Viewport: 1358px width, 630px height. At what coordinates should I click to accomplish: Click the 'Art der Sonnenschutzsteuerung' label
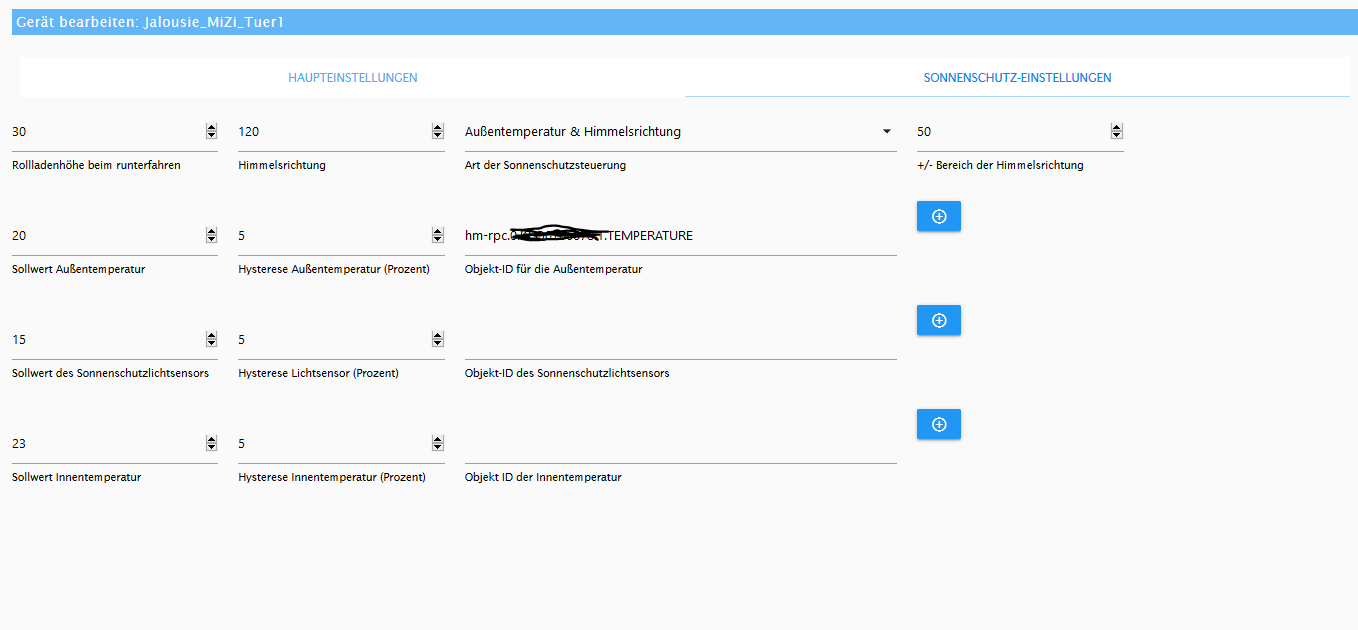pos(545,165)
